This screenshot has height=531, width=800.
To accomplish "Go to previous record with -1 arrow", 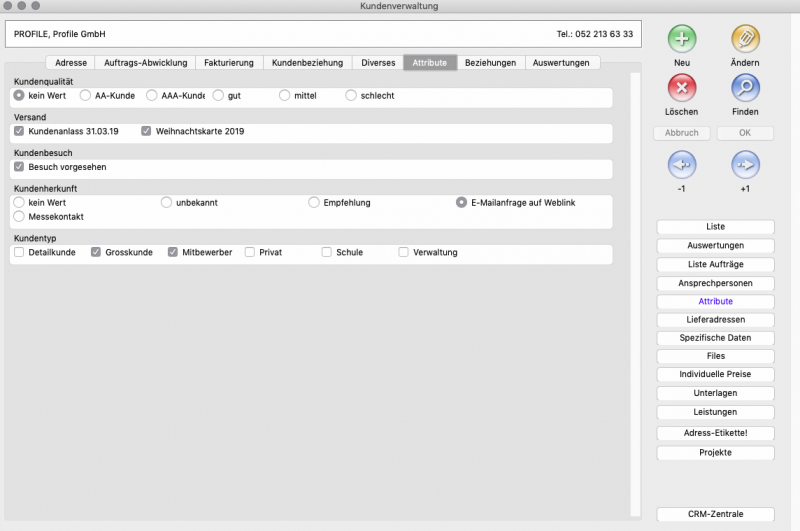I will [x=682, y=164].
